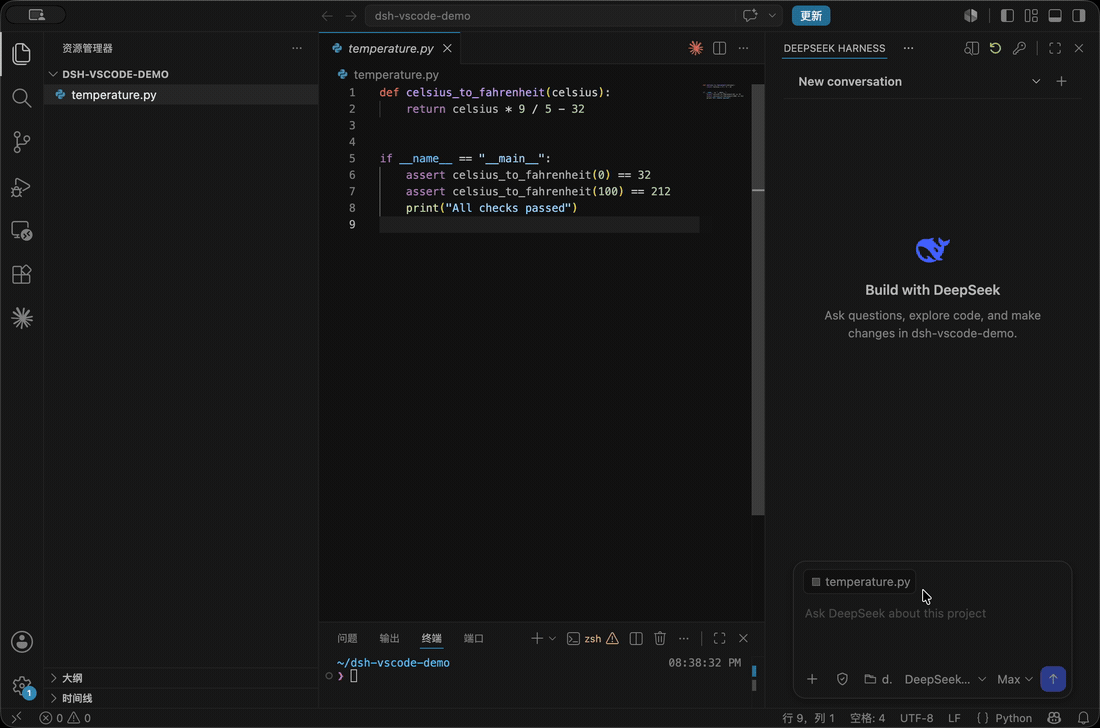The width and height of the screenshot is (1100, 728).
Task: Open the Search view in activity bar
Action: tap(22, 98)
